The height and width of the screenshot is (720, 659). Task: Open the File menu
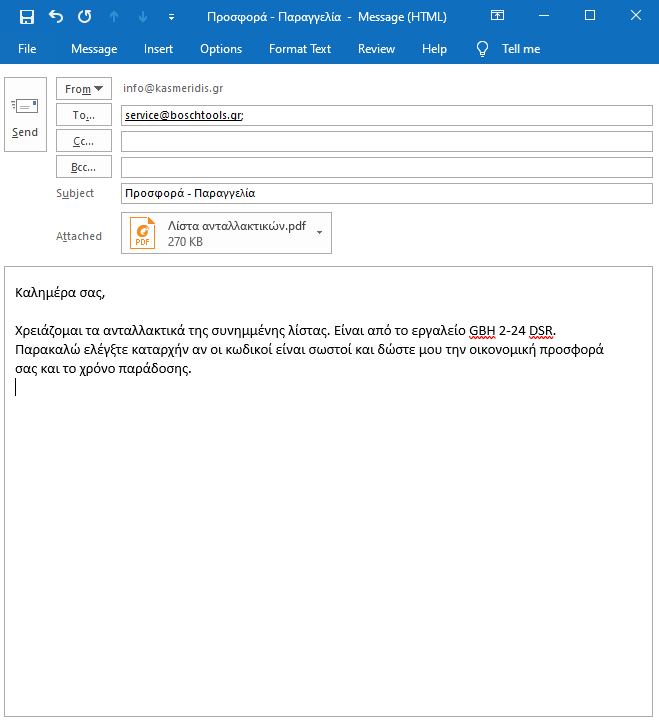[x=27, y=49]
